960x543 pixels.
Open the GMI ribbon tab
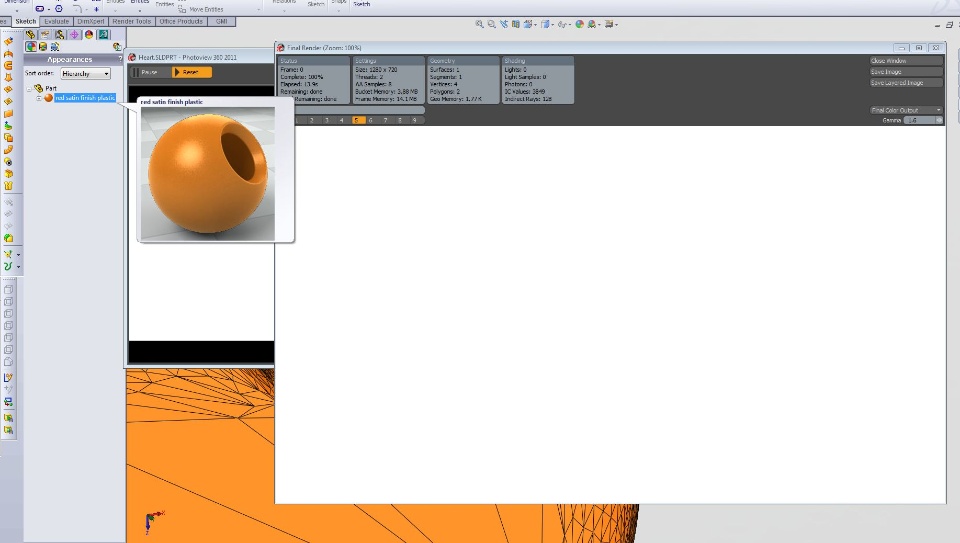tap(222, 21)
